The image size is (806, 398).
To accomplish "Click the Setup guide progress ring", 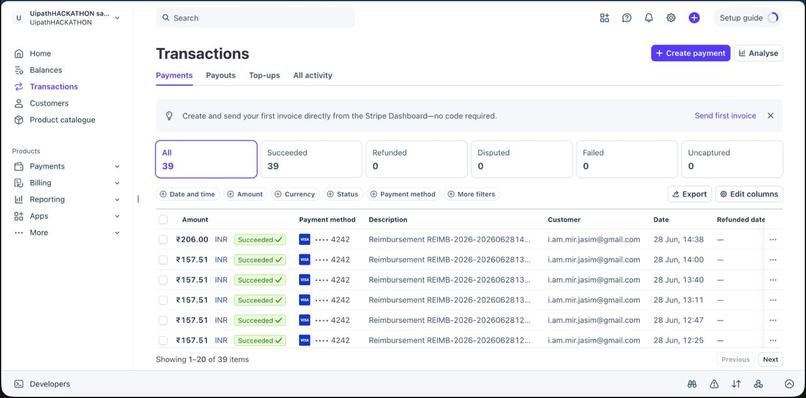I will (x=773, y=18).
